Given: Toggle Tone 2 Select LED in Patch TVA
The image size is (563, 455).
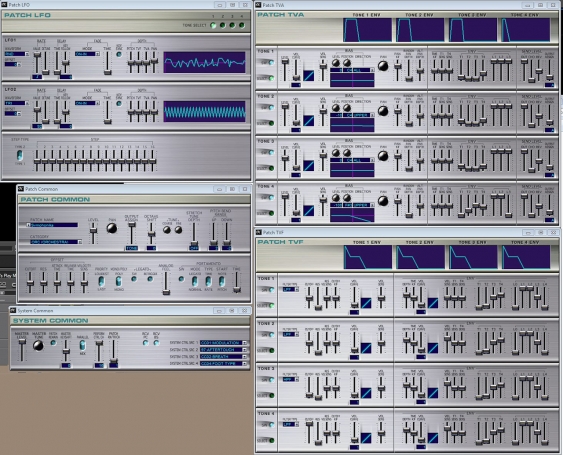Looking at the screenshot, I should point(271,123).
